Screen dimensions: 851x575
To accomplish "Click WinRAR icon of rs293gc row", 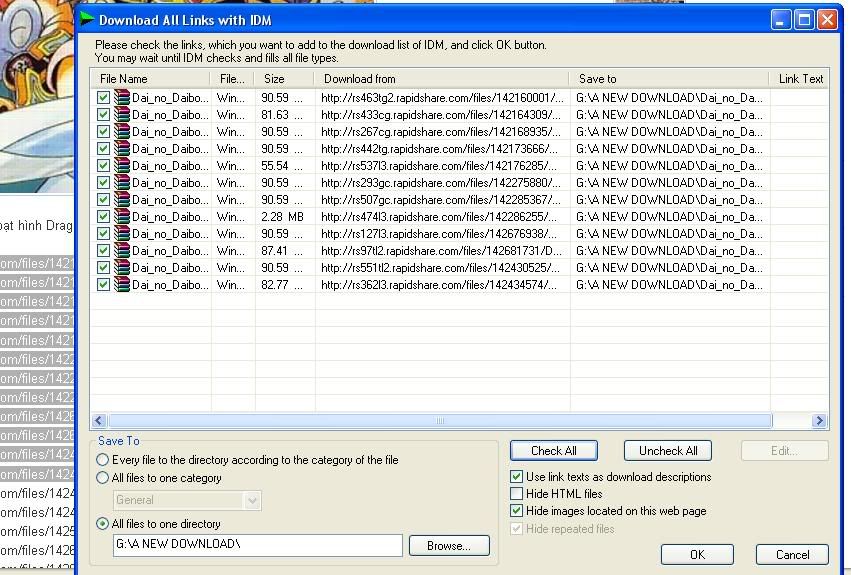I will (122, 182).
